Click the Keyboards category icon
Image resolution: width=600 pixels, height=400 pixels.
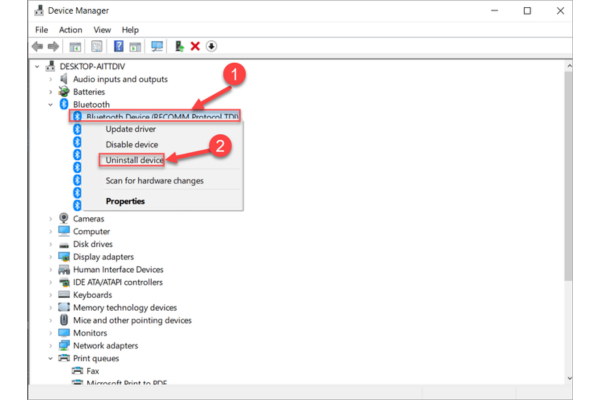point(64,294)
